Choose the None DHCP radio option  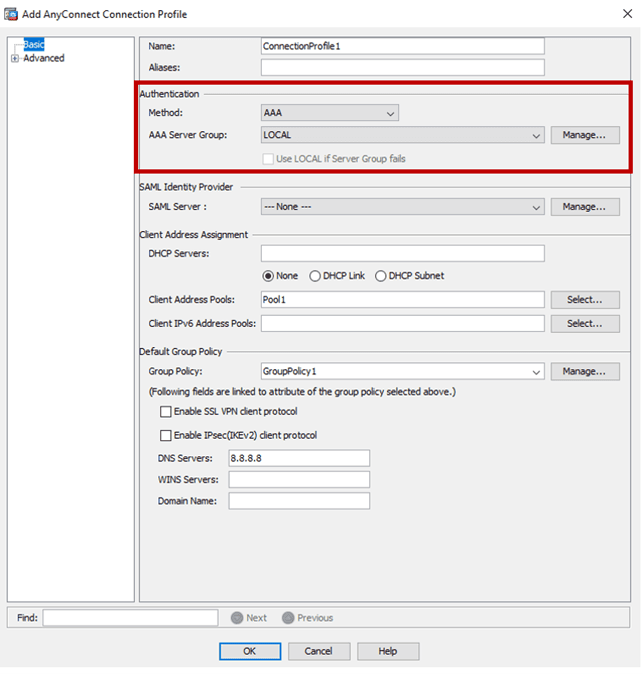pyautogui.click(x=268, y=276)
